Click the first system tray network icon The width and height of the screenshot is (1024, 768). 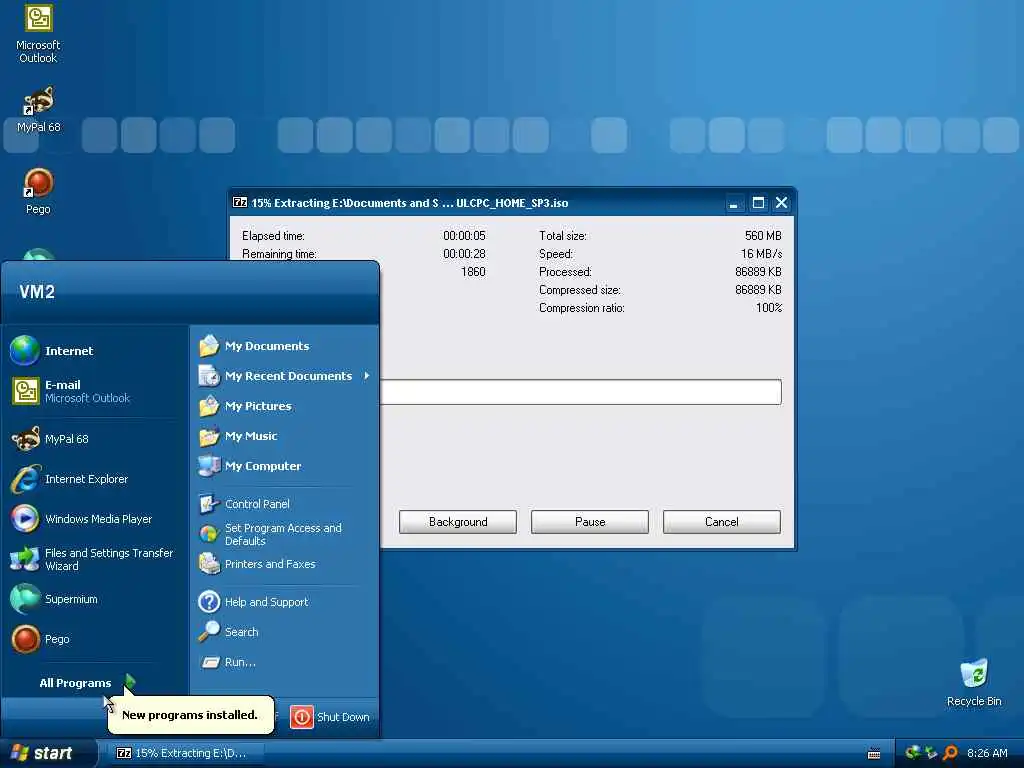click(913, 753)
